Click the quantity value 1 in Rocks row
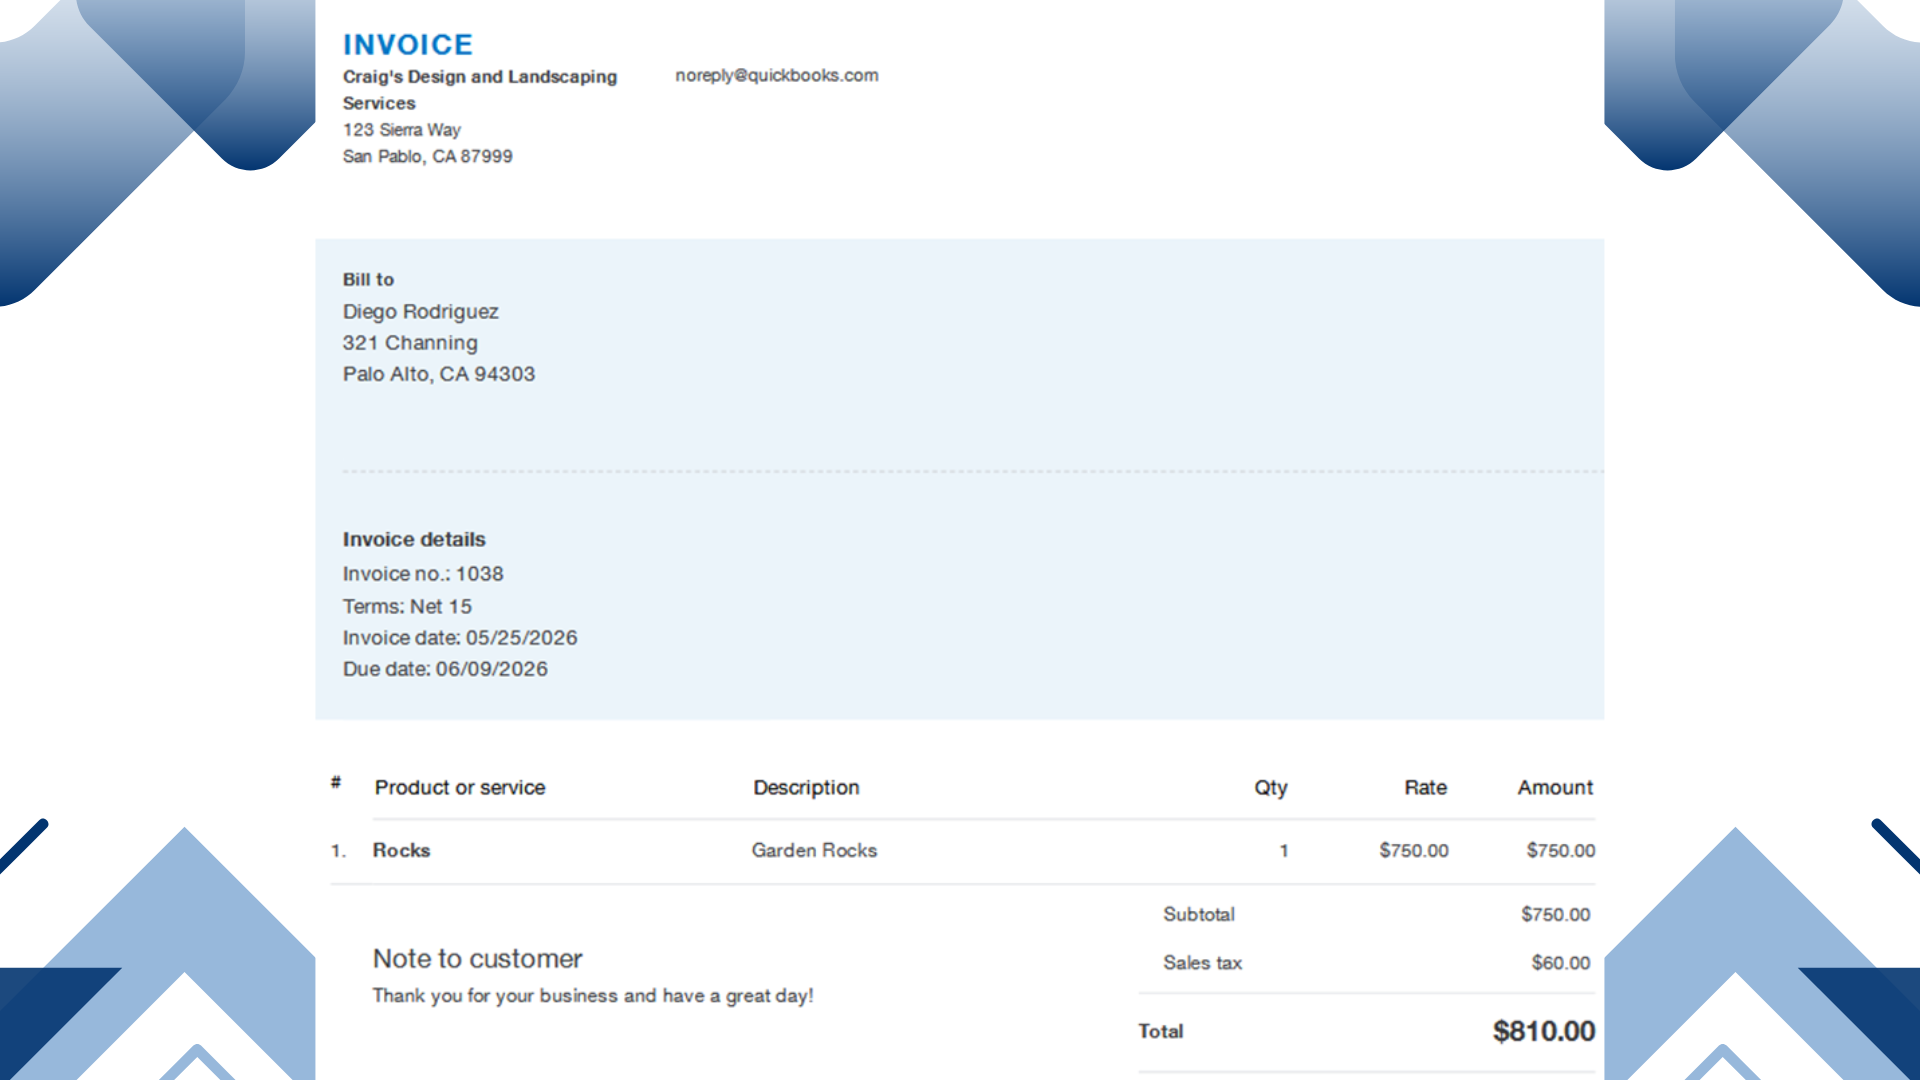The image size is (1920, 1080). 1284,851
